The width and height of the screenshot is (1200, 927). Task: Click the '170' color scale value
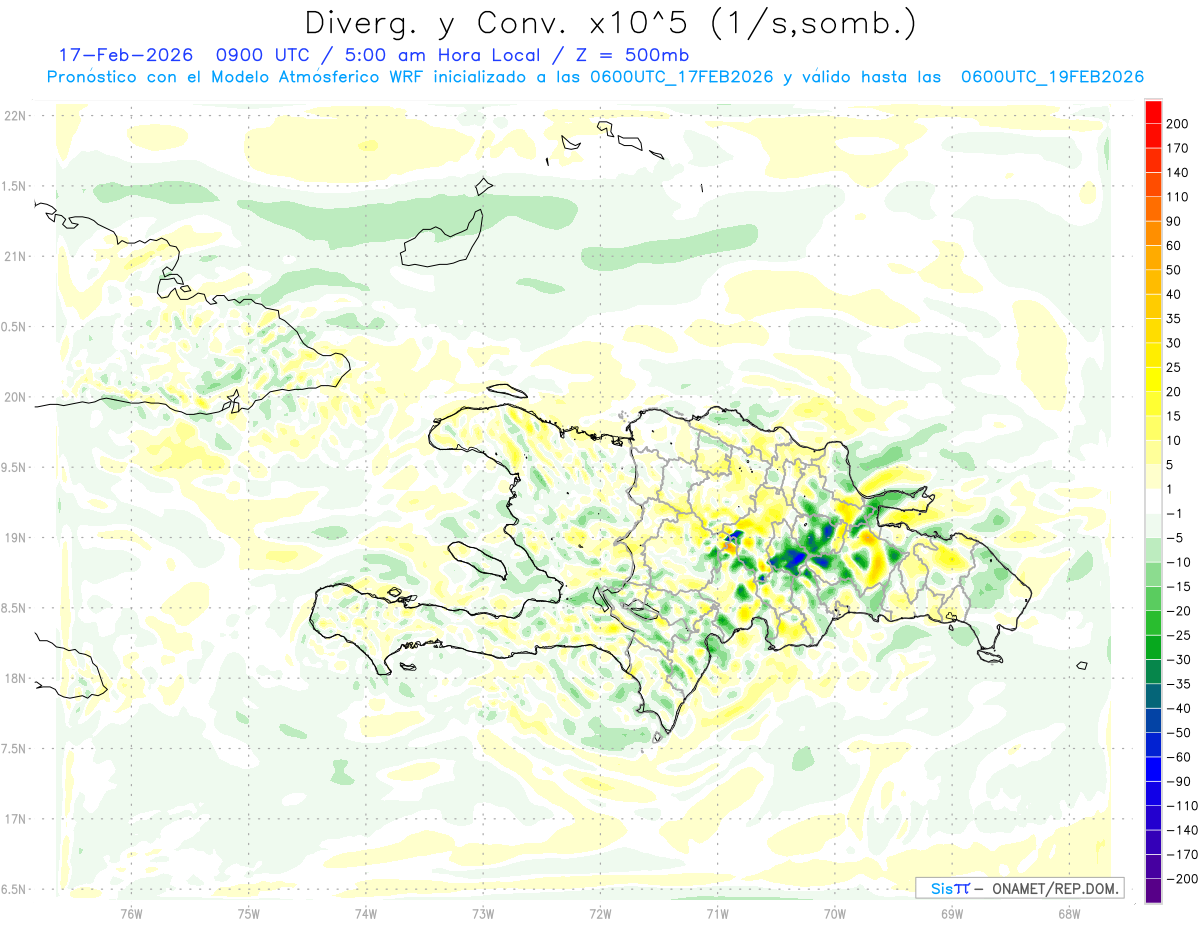tap(1179, 148)
